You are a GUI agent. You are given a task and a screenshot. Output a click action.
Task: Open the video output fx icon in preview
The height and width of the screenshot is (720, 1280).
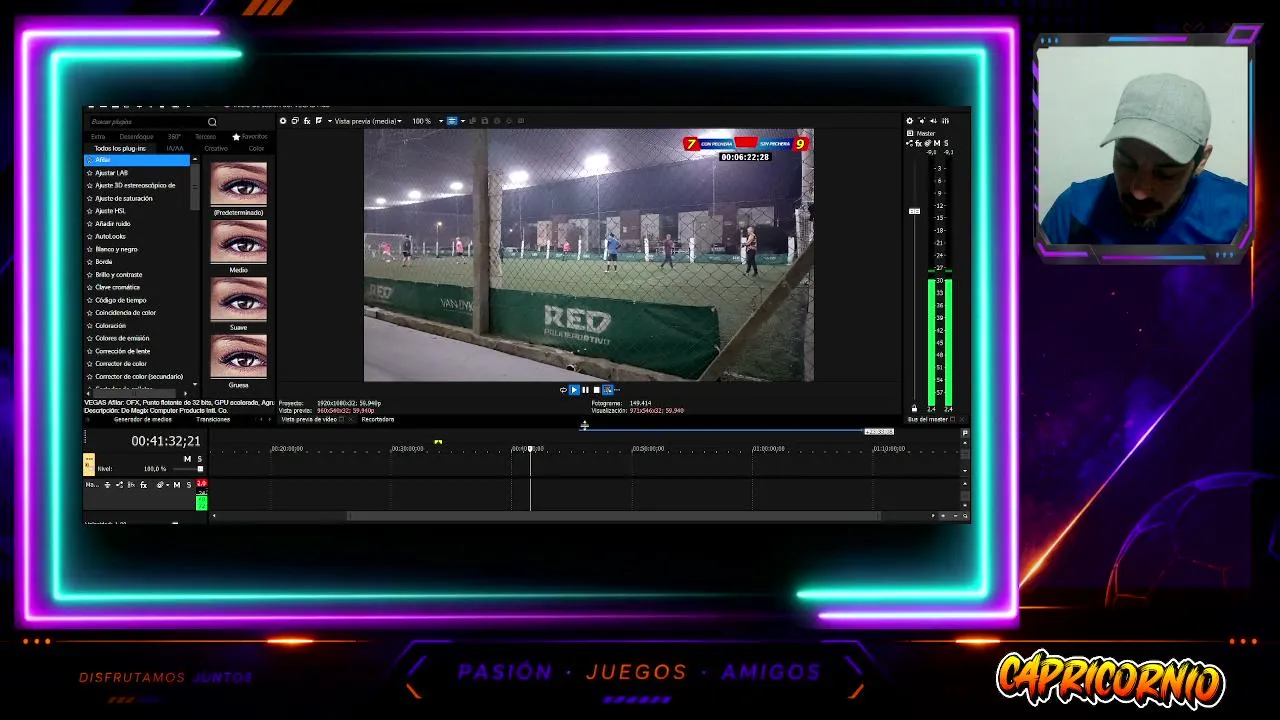coord(307,121)
